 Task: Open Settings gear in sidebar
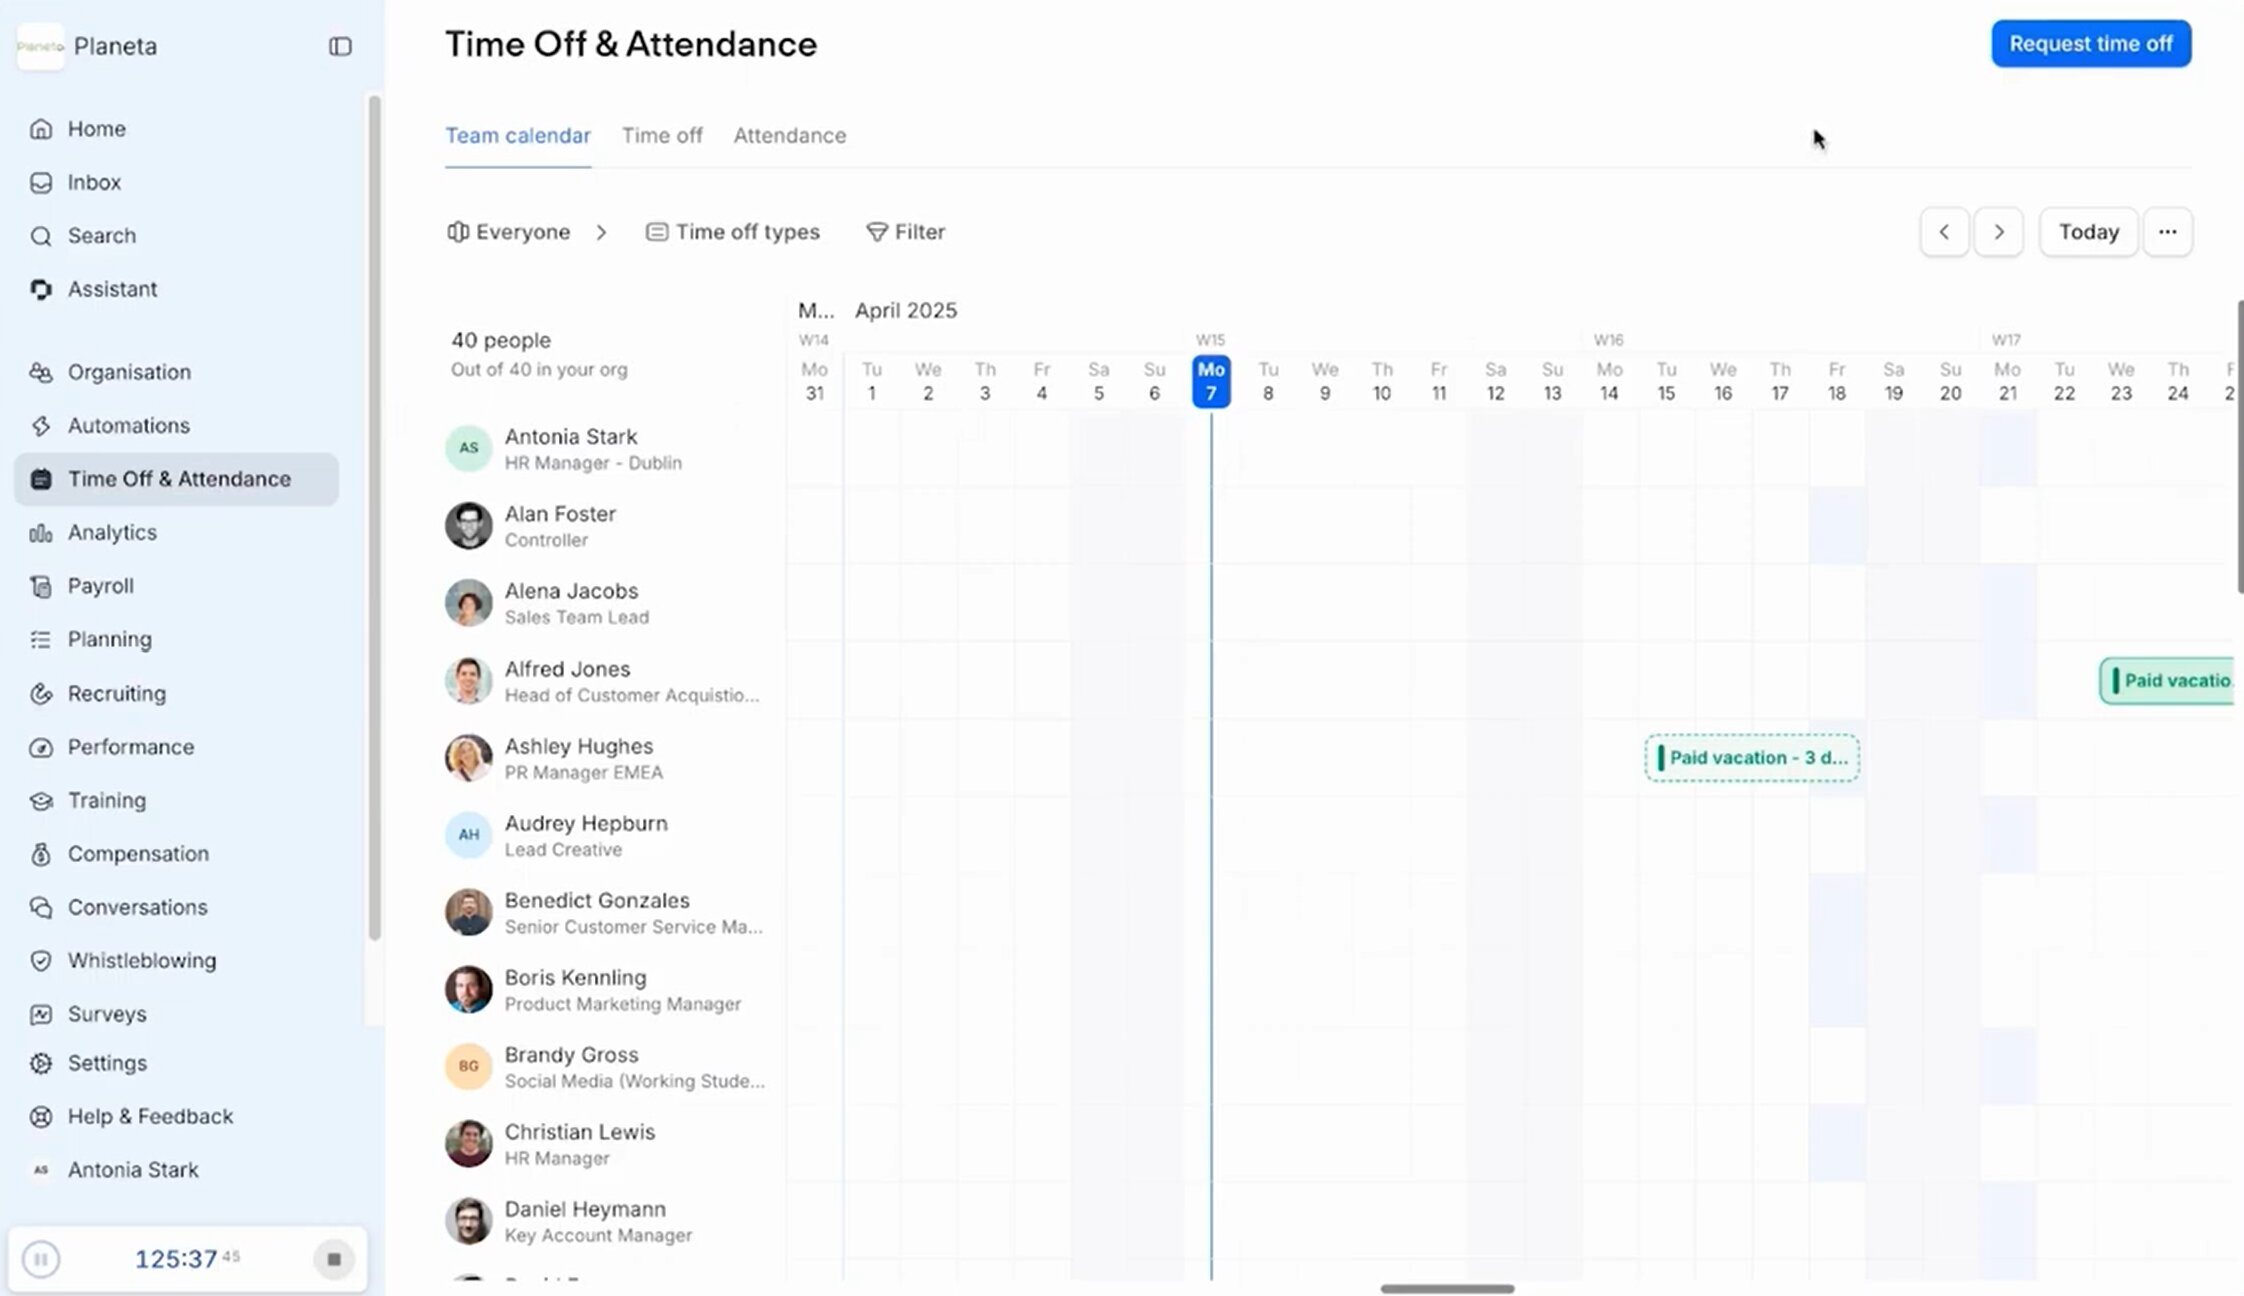[x=41, y=1063]
